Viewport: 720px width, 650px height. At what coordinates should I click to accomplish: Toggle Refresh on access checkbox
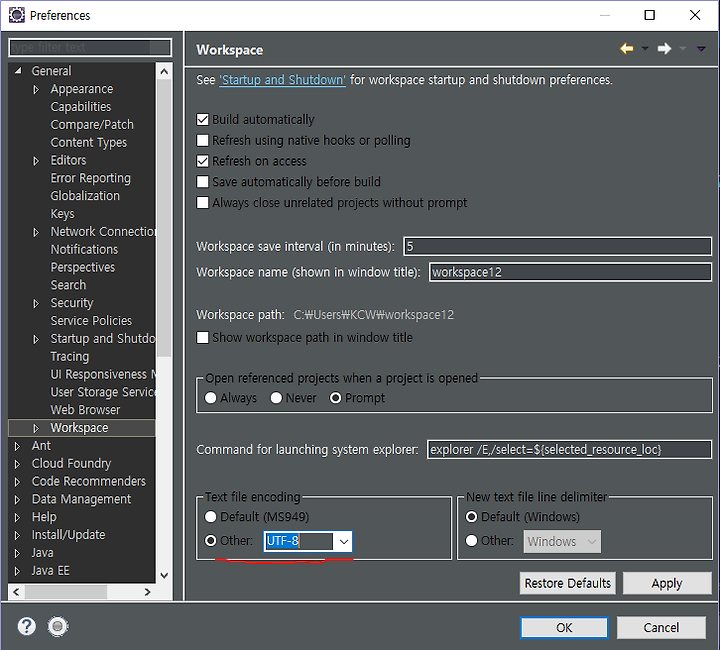point(202,161)
